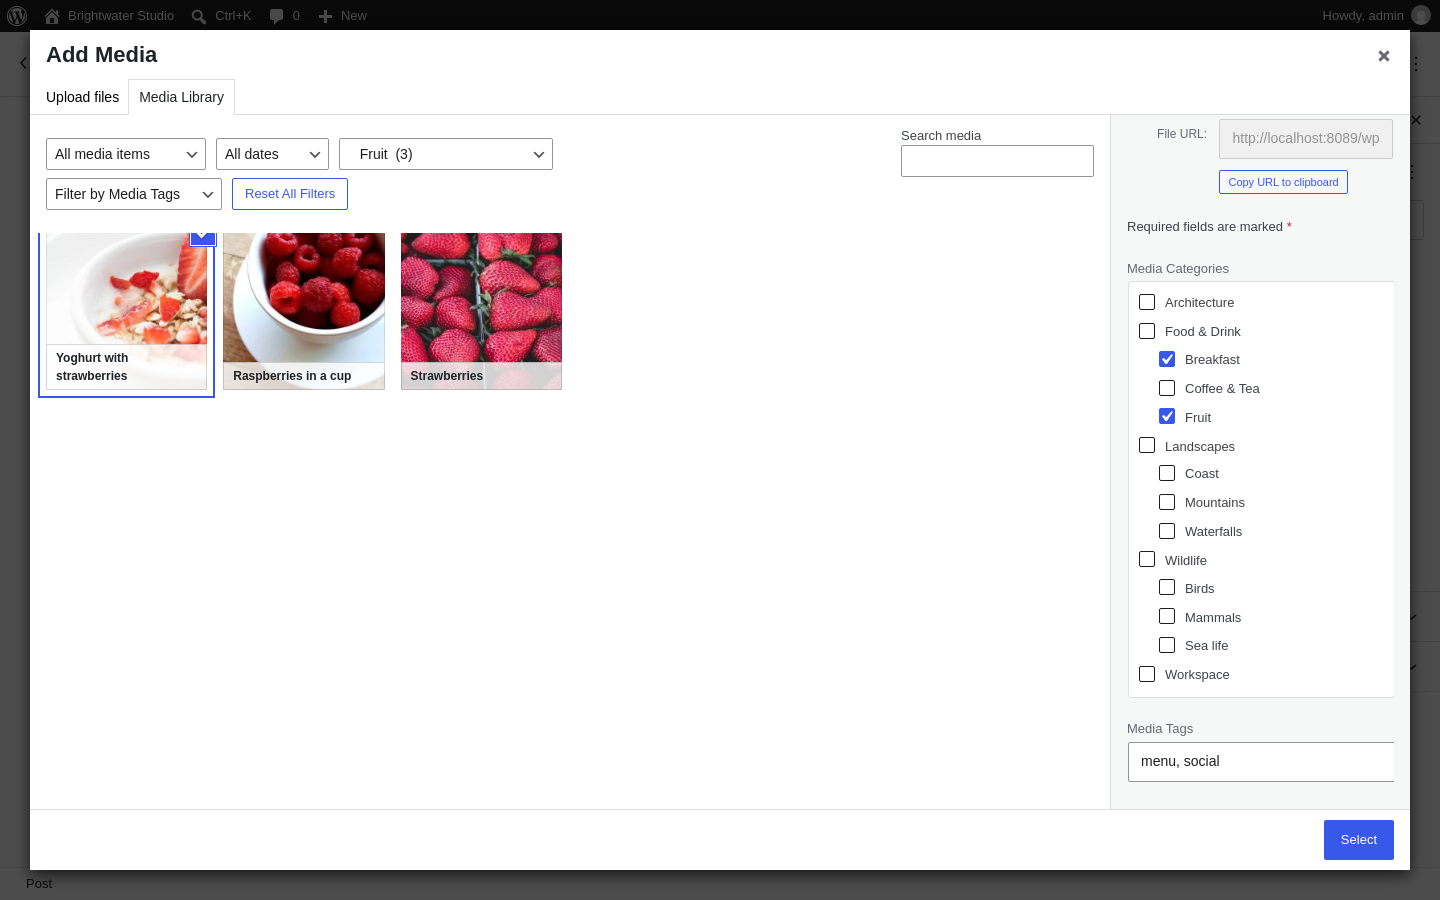The image size is (1440, 900).
Task: Open the All media items dropdown
Action: coord(126,154)
